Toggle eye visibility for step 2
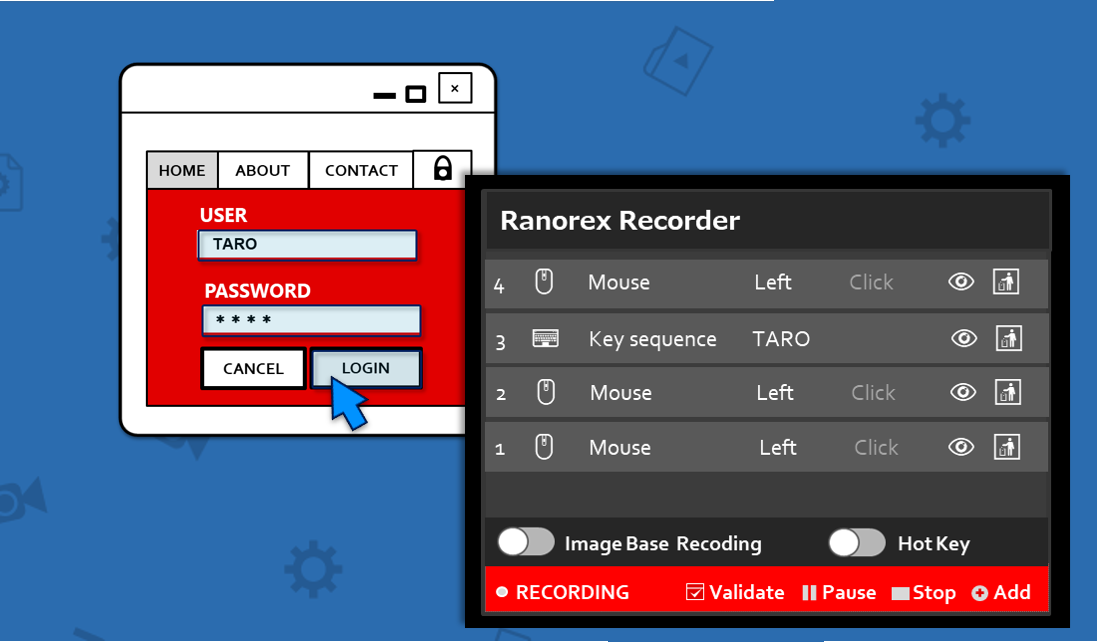The image size is (1104, 642). point(962,392)
